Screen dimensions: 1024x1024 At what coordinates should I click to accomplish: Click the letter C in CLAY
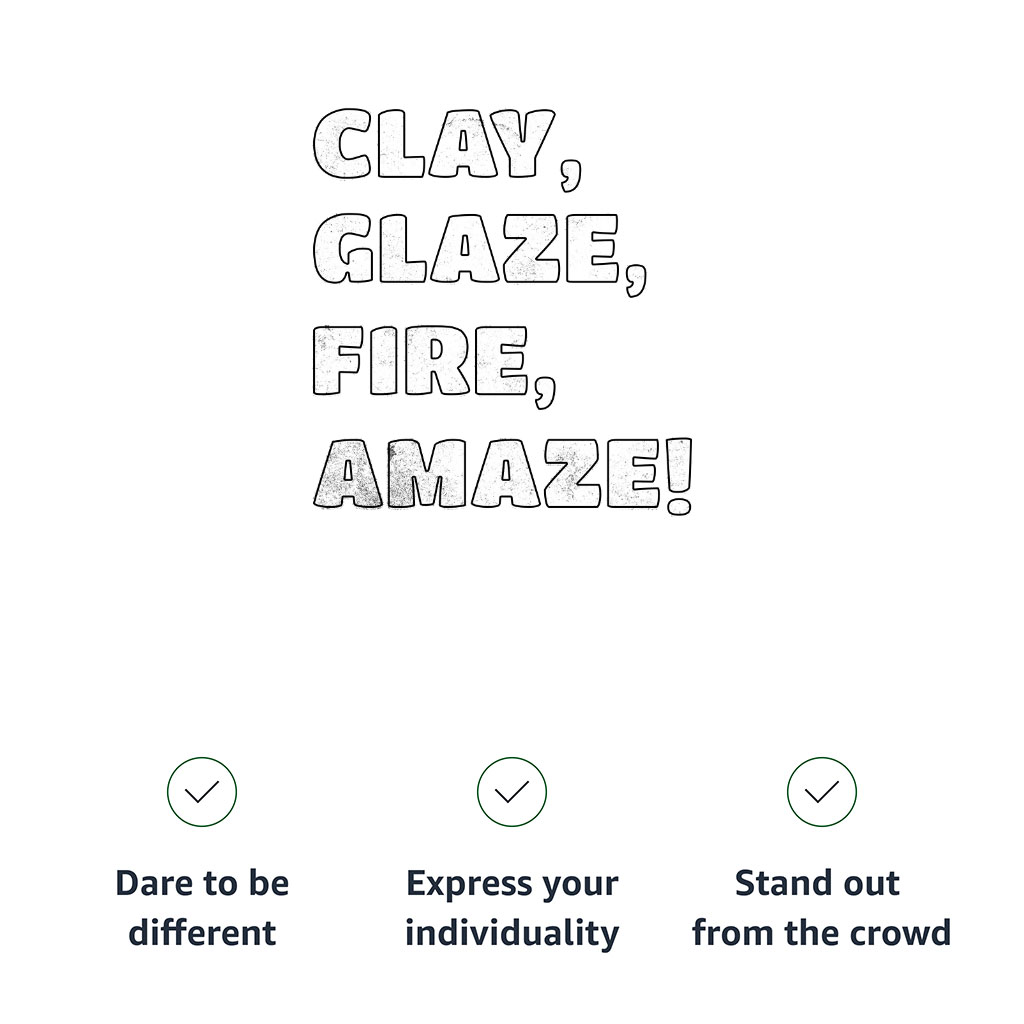342,144
